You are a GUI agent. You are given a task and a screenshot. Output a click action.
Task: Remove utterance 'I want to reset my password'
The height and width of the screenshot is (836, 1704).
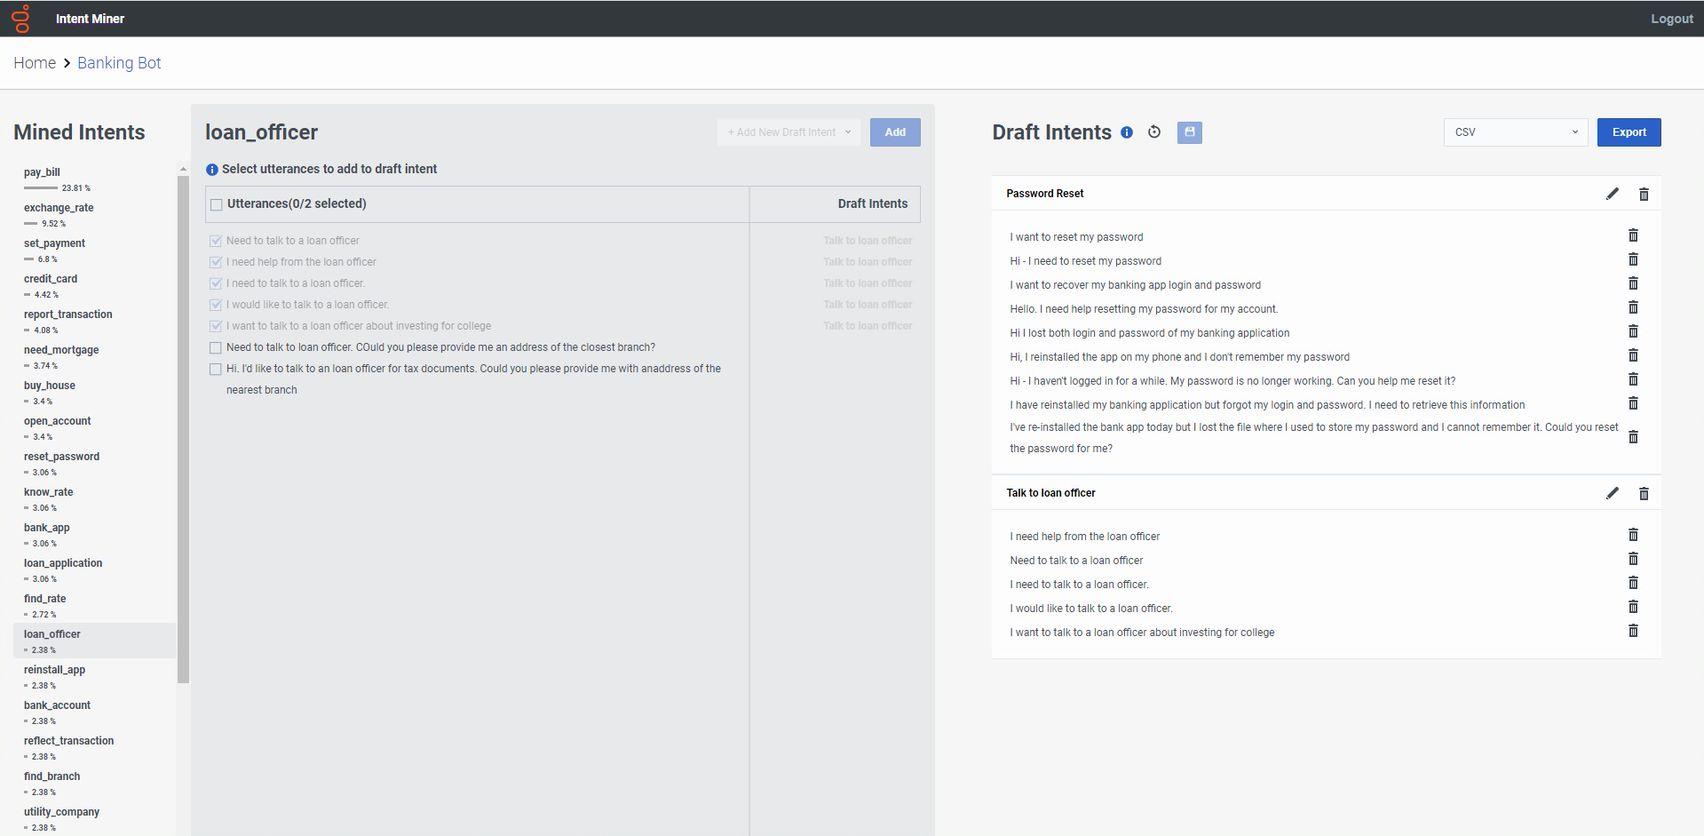click(x=1633, y=236)
